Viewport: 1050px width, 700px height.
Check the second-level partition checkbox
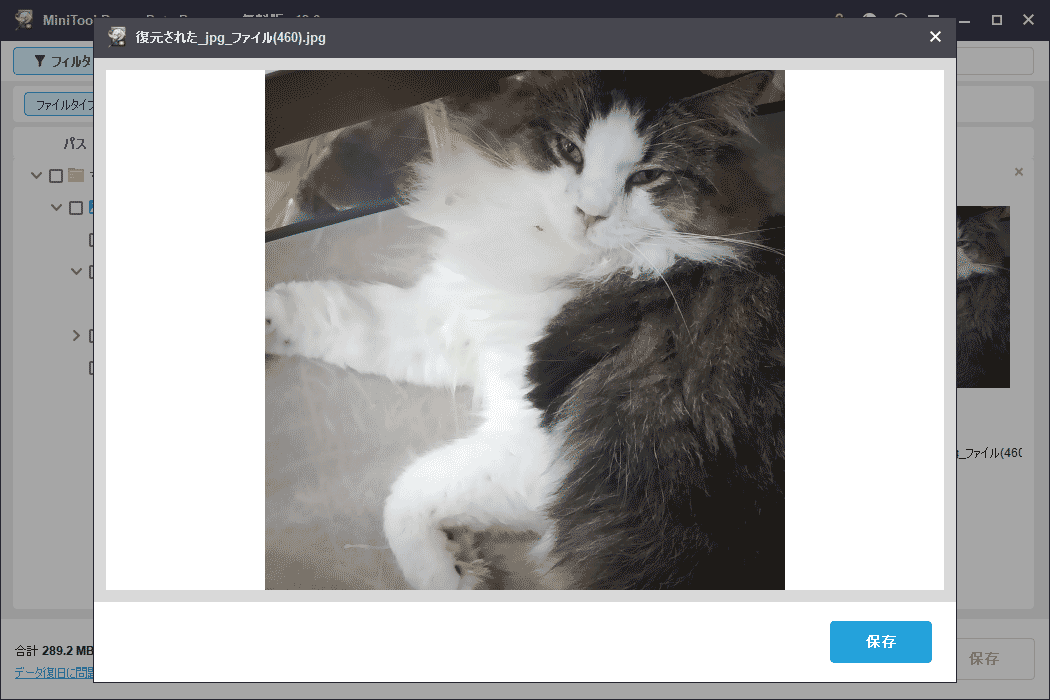click(75, 207)
